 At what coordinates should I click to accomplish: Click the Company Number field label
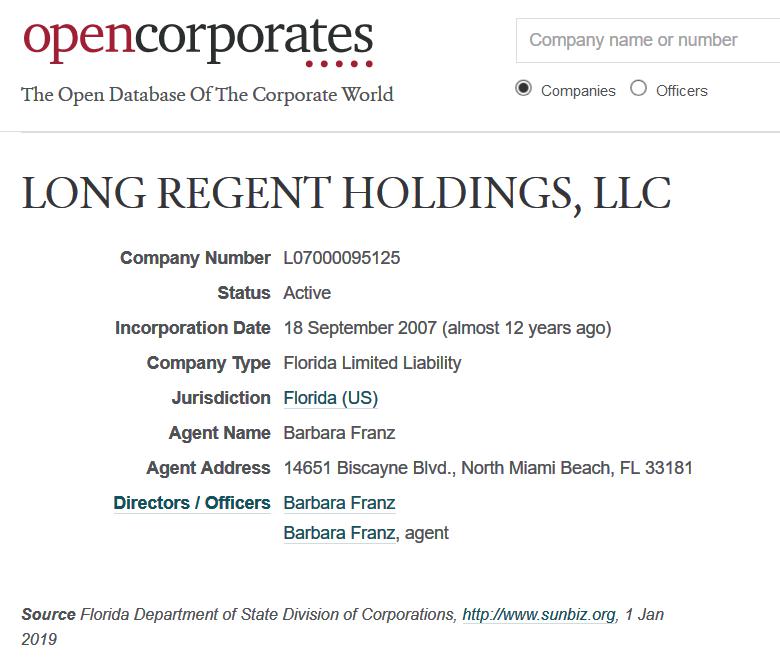coord(195,258)
